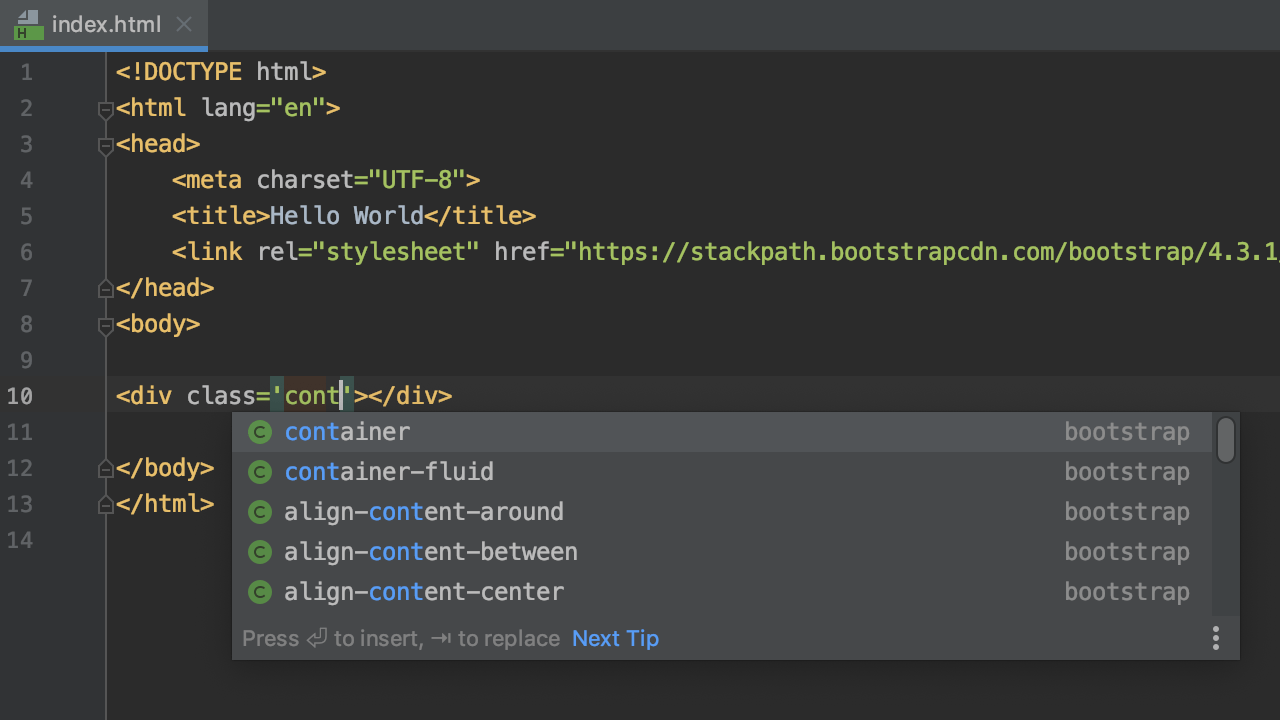Click the class icon beside "align-content-around"
Image resolution: width=1280 pixels, height=720 pixels.
tap(260, 511)
